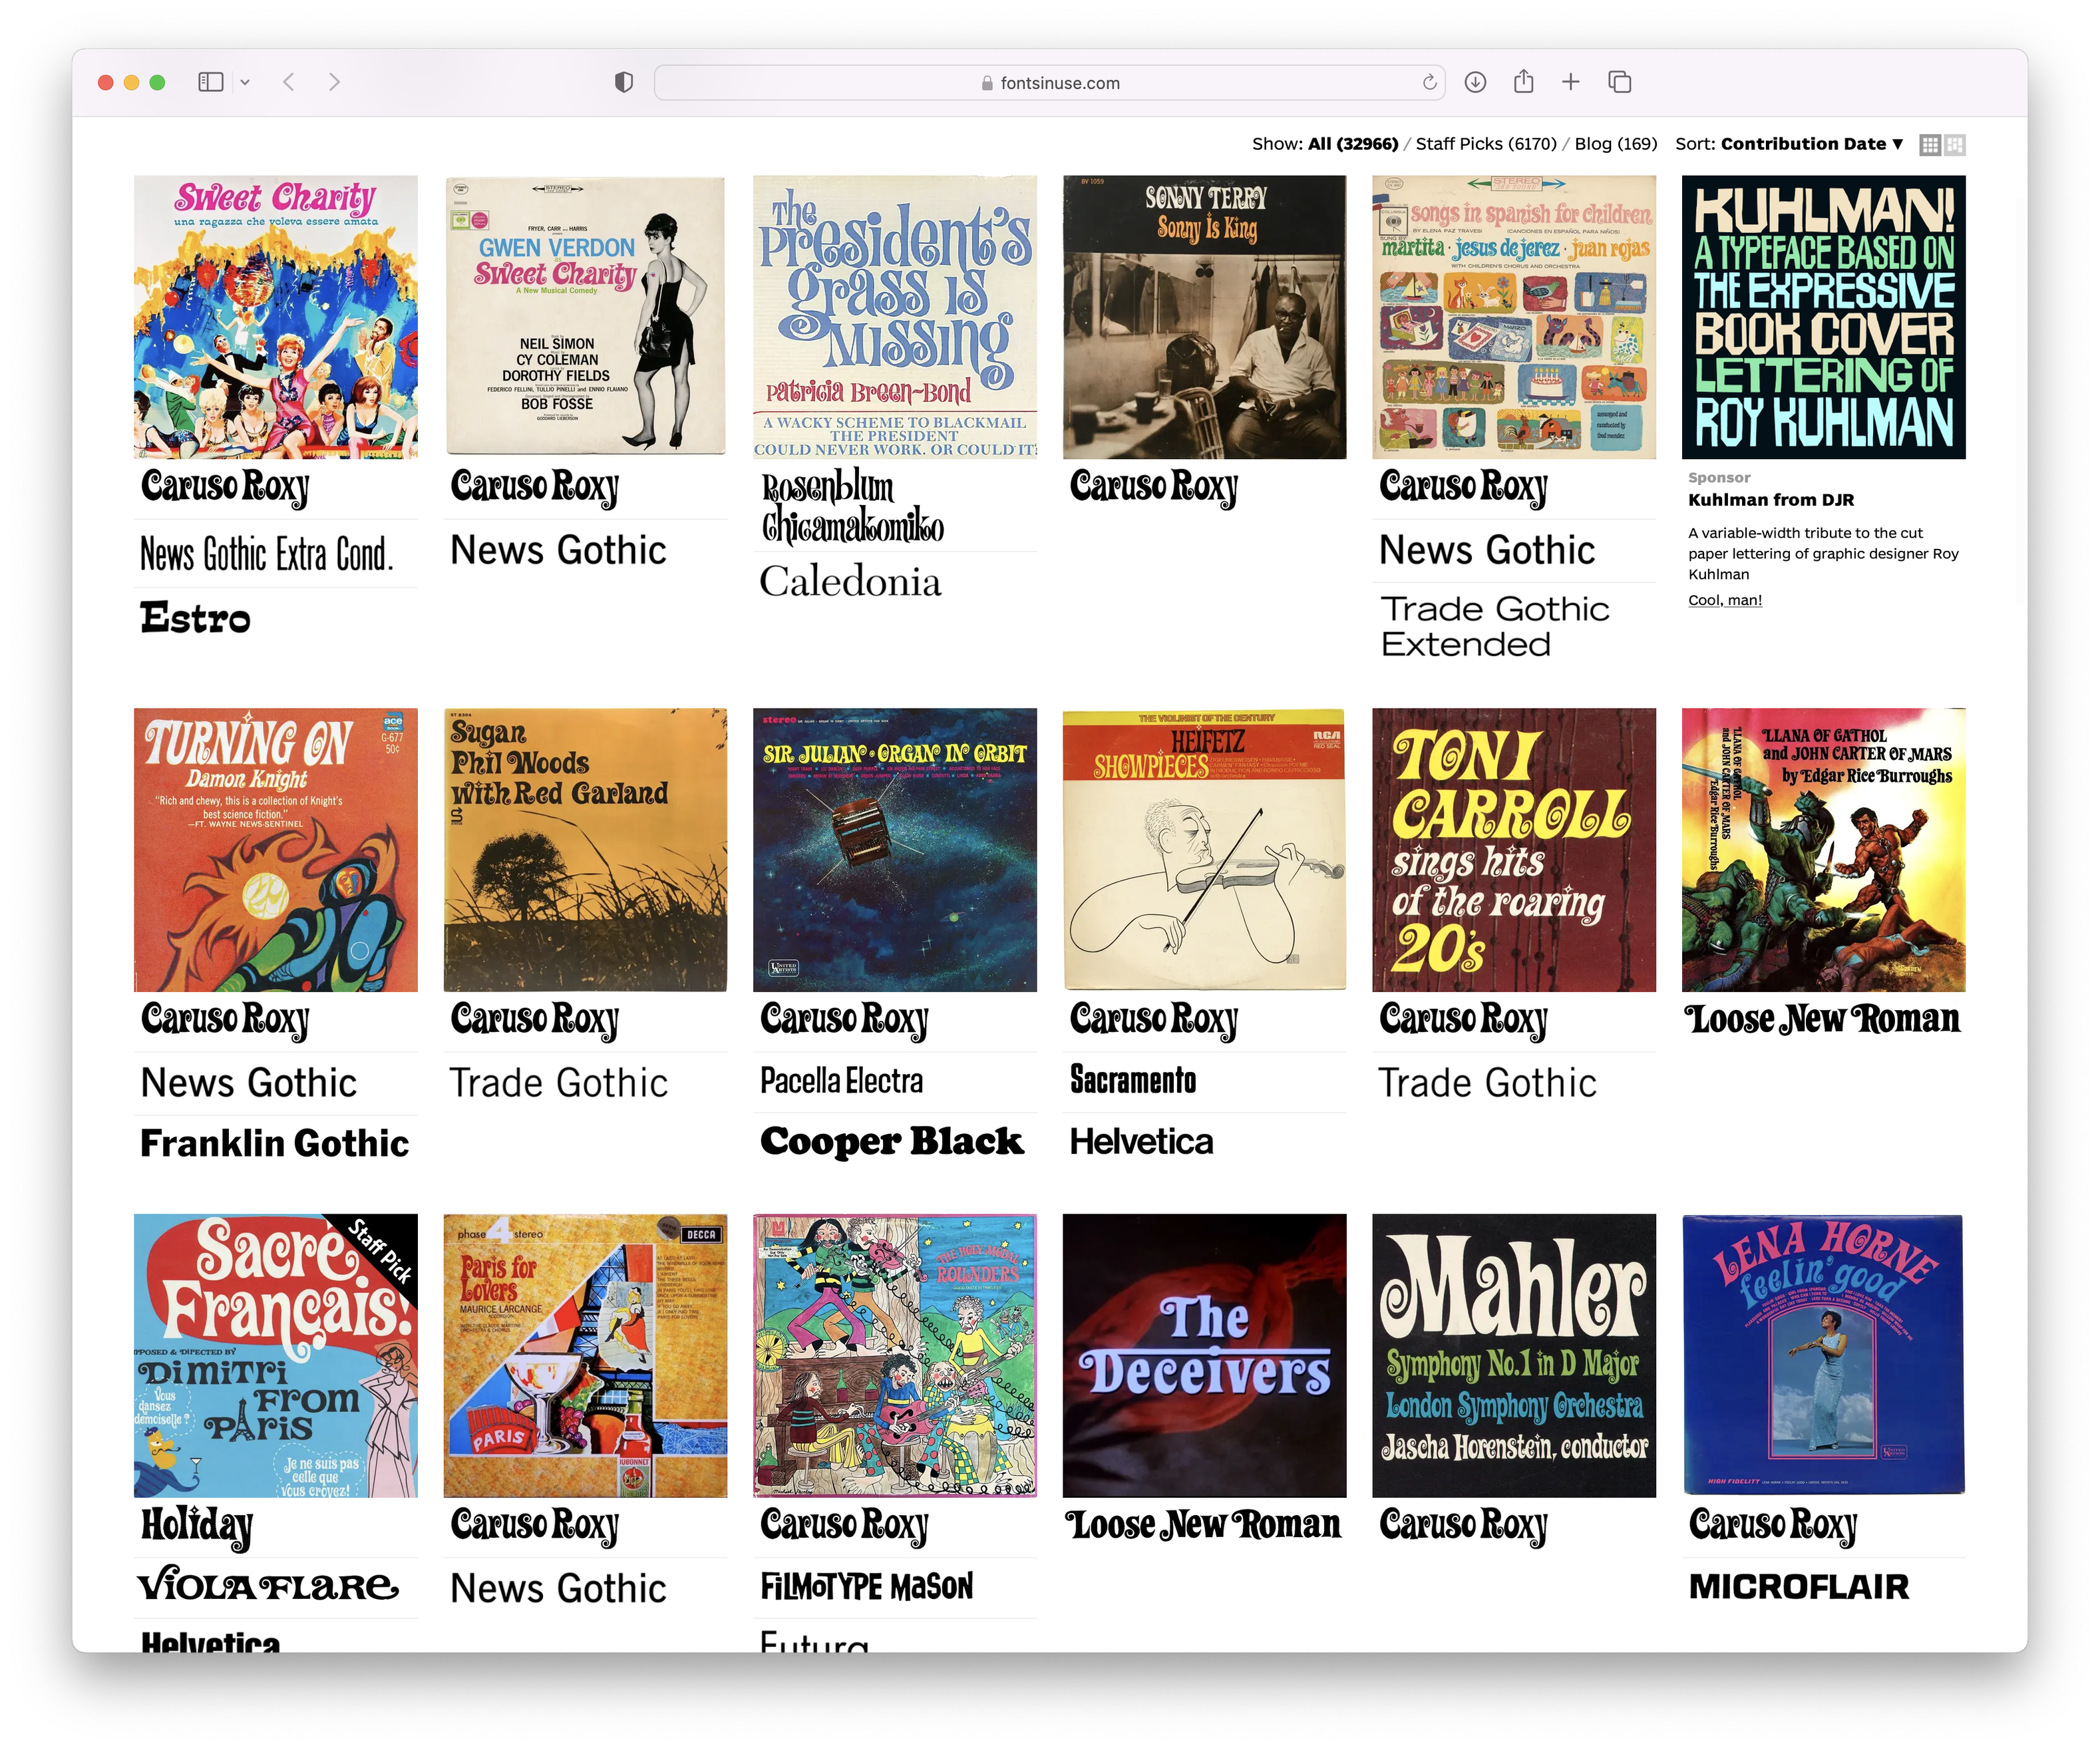Show Safari downloads
This screenshot has height=1748, width=2100.
(x=1475, y=82)
